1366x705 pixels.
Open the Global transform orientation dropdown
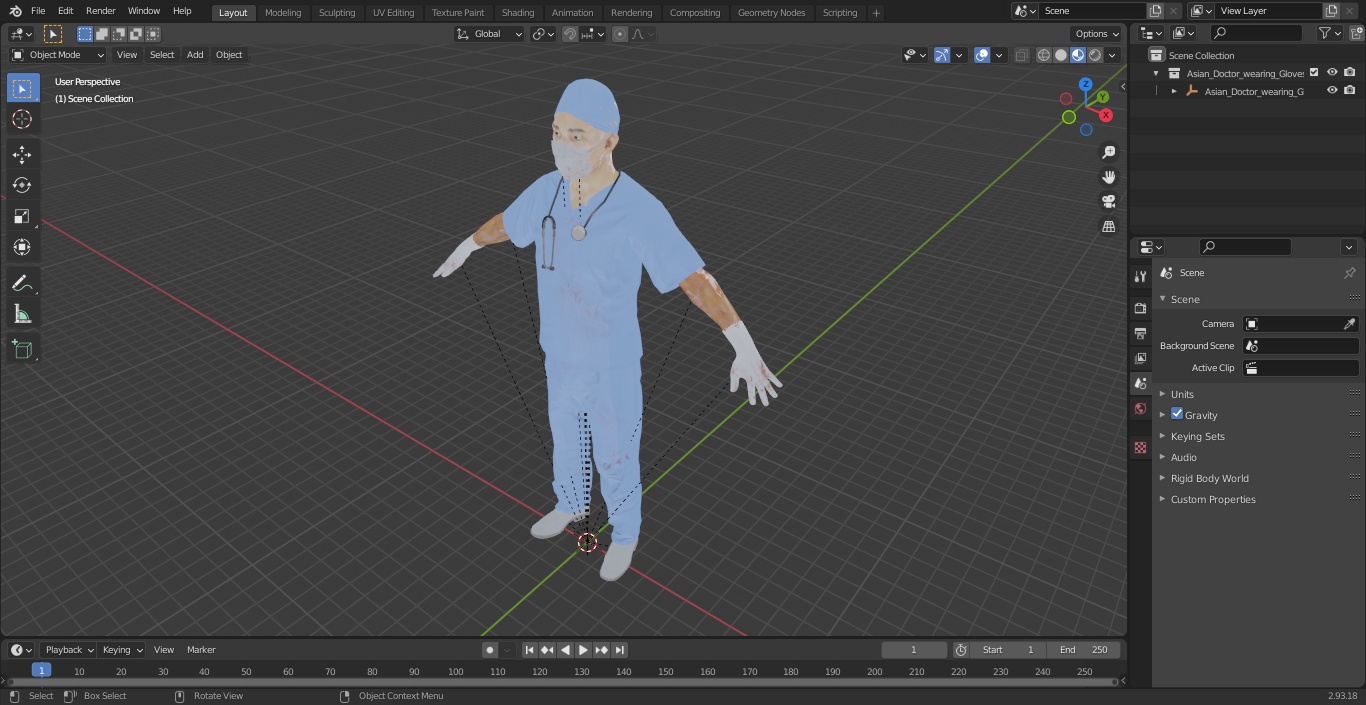tap(490, 34)
